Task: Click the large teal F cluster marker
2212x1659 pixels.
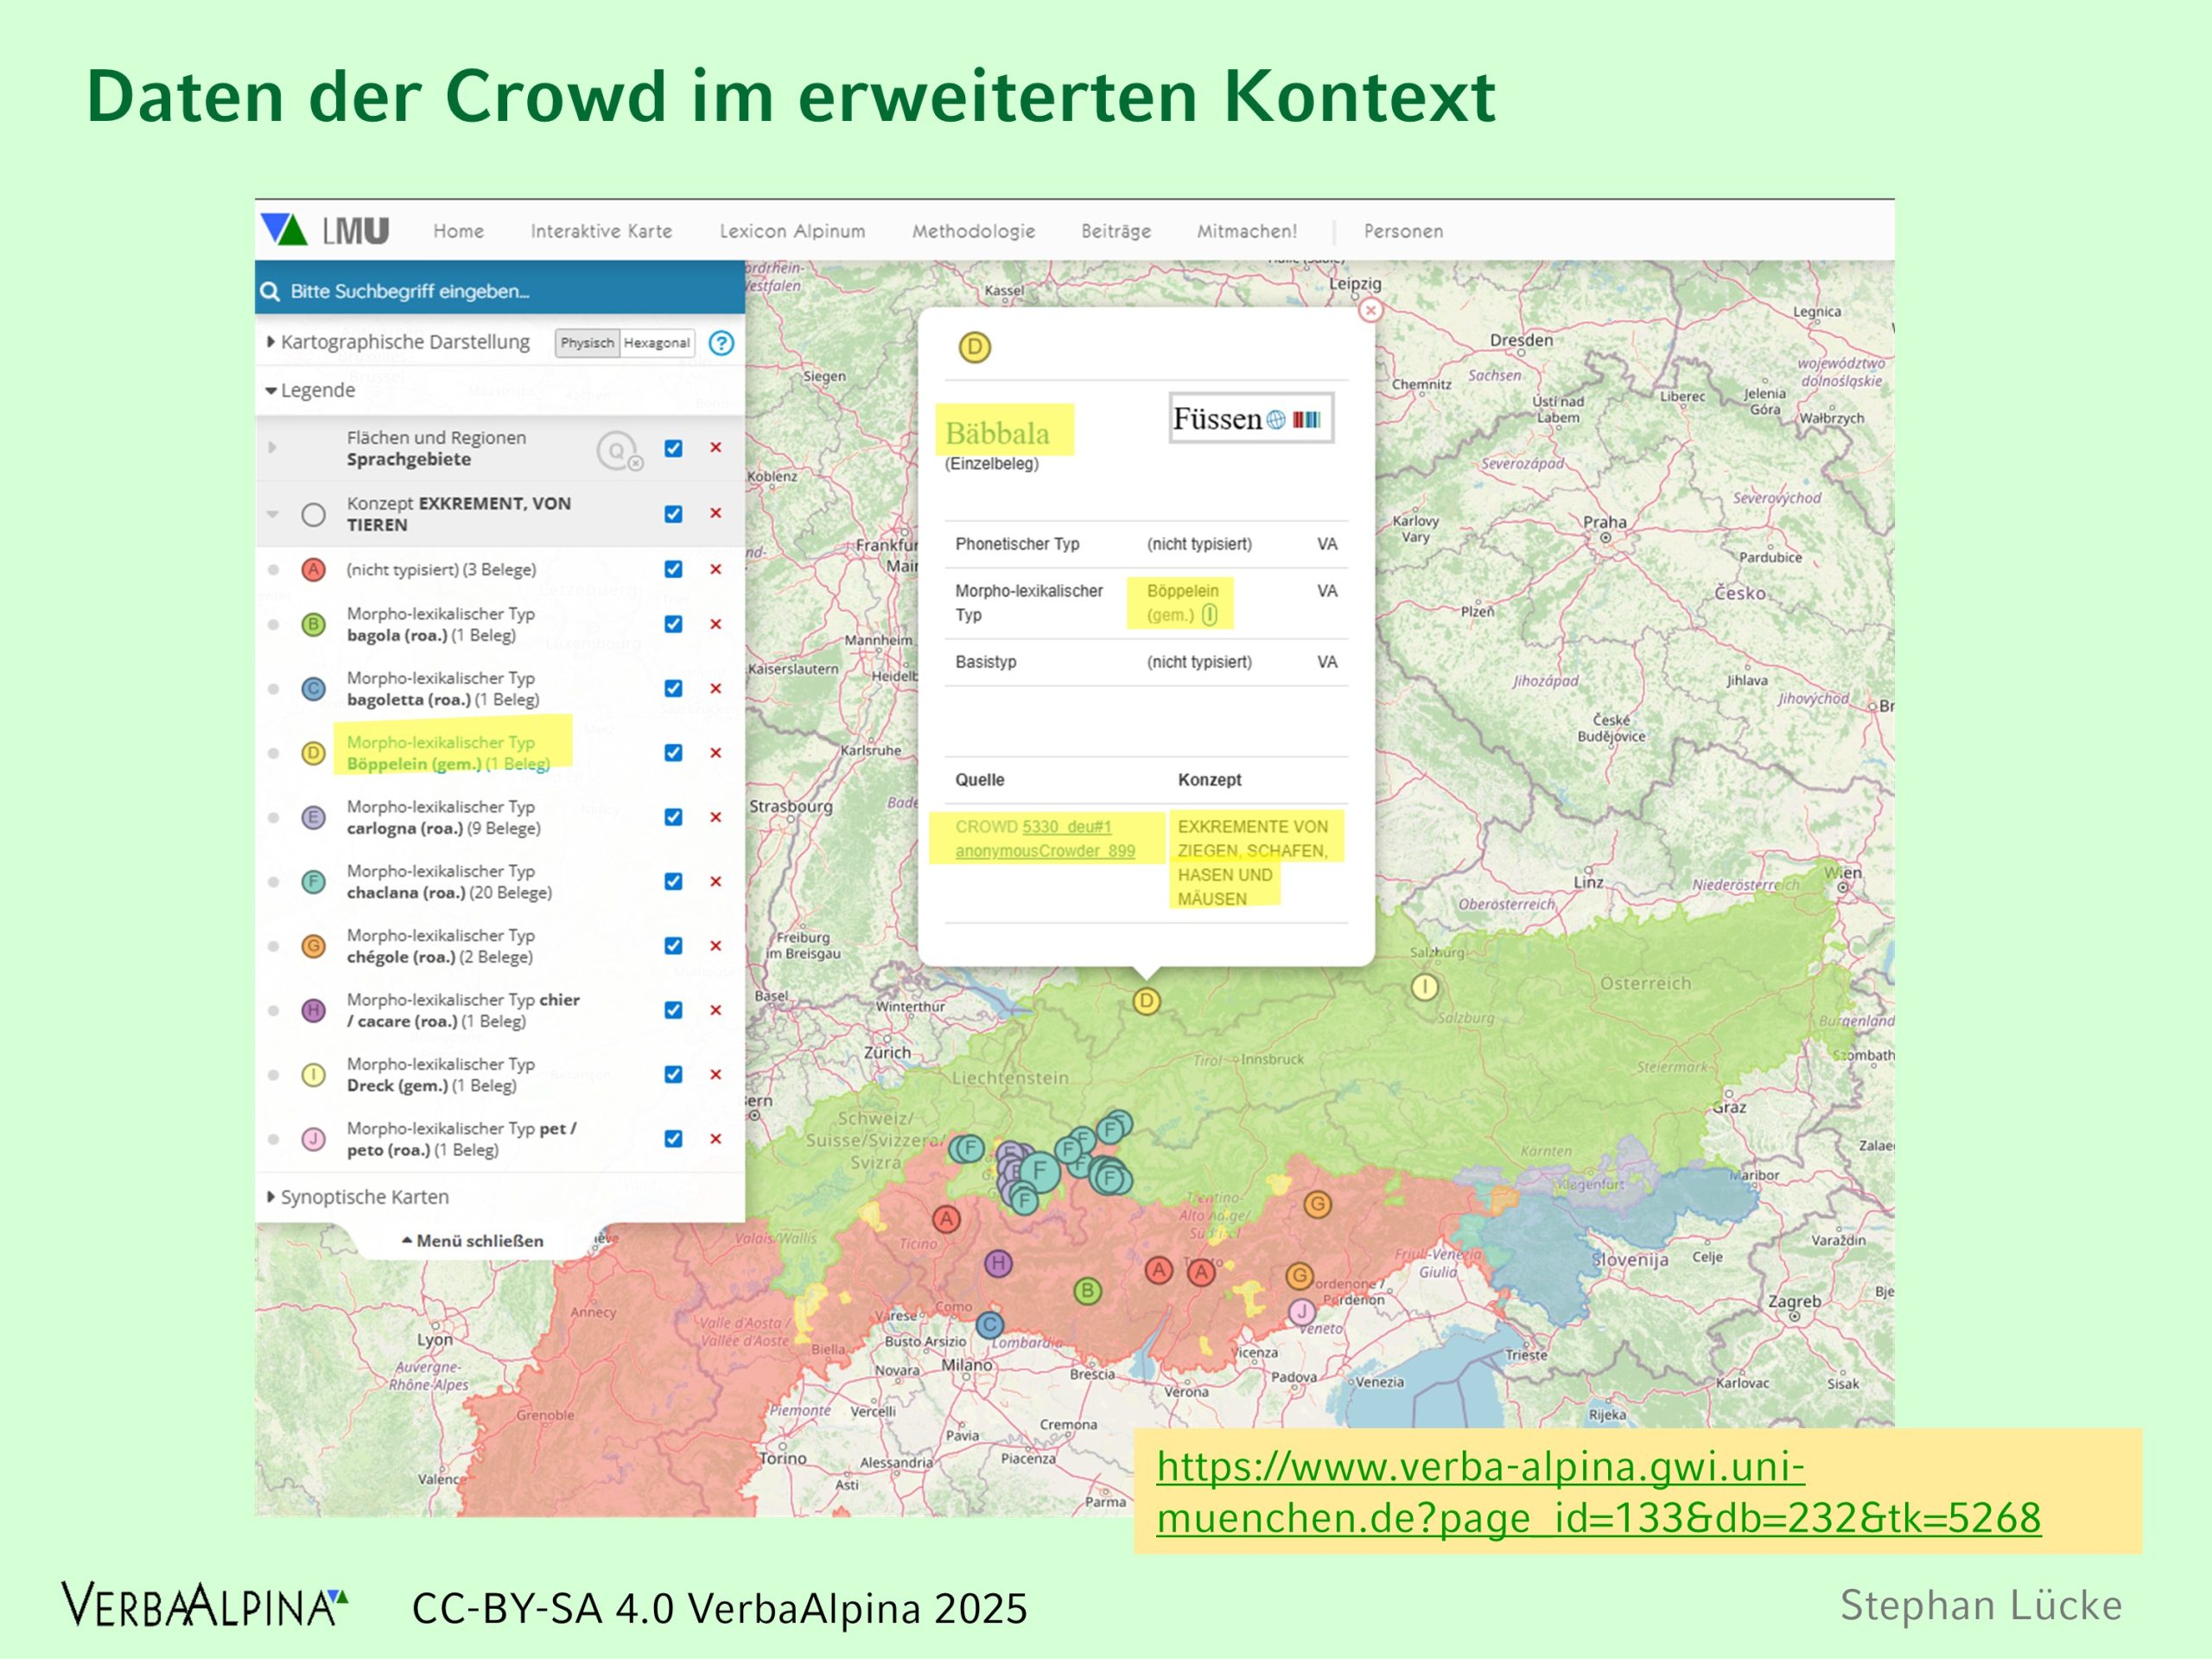Action: coord(1040,1170)
